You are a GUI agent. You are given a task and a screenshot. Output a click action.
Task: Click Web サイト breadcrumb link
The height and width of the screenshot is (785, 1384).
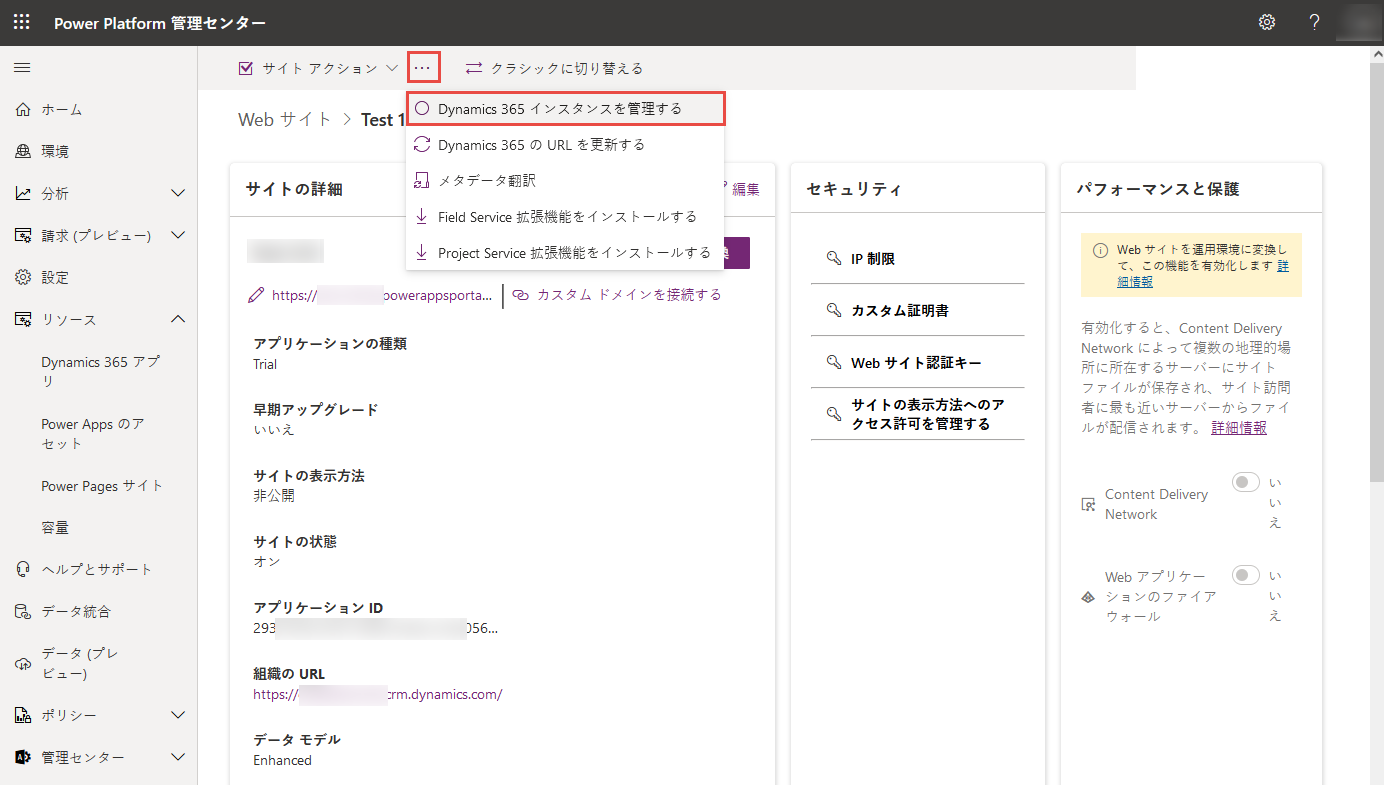285,119
